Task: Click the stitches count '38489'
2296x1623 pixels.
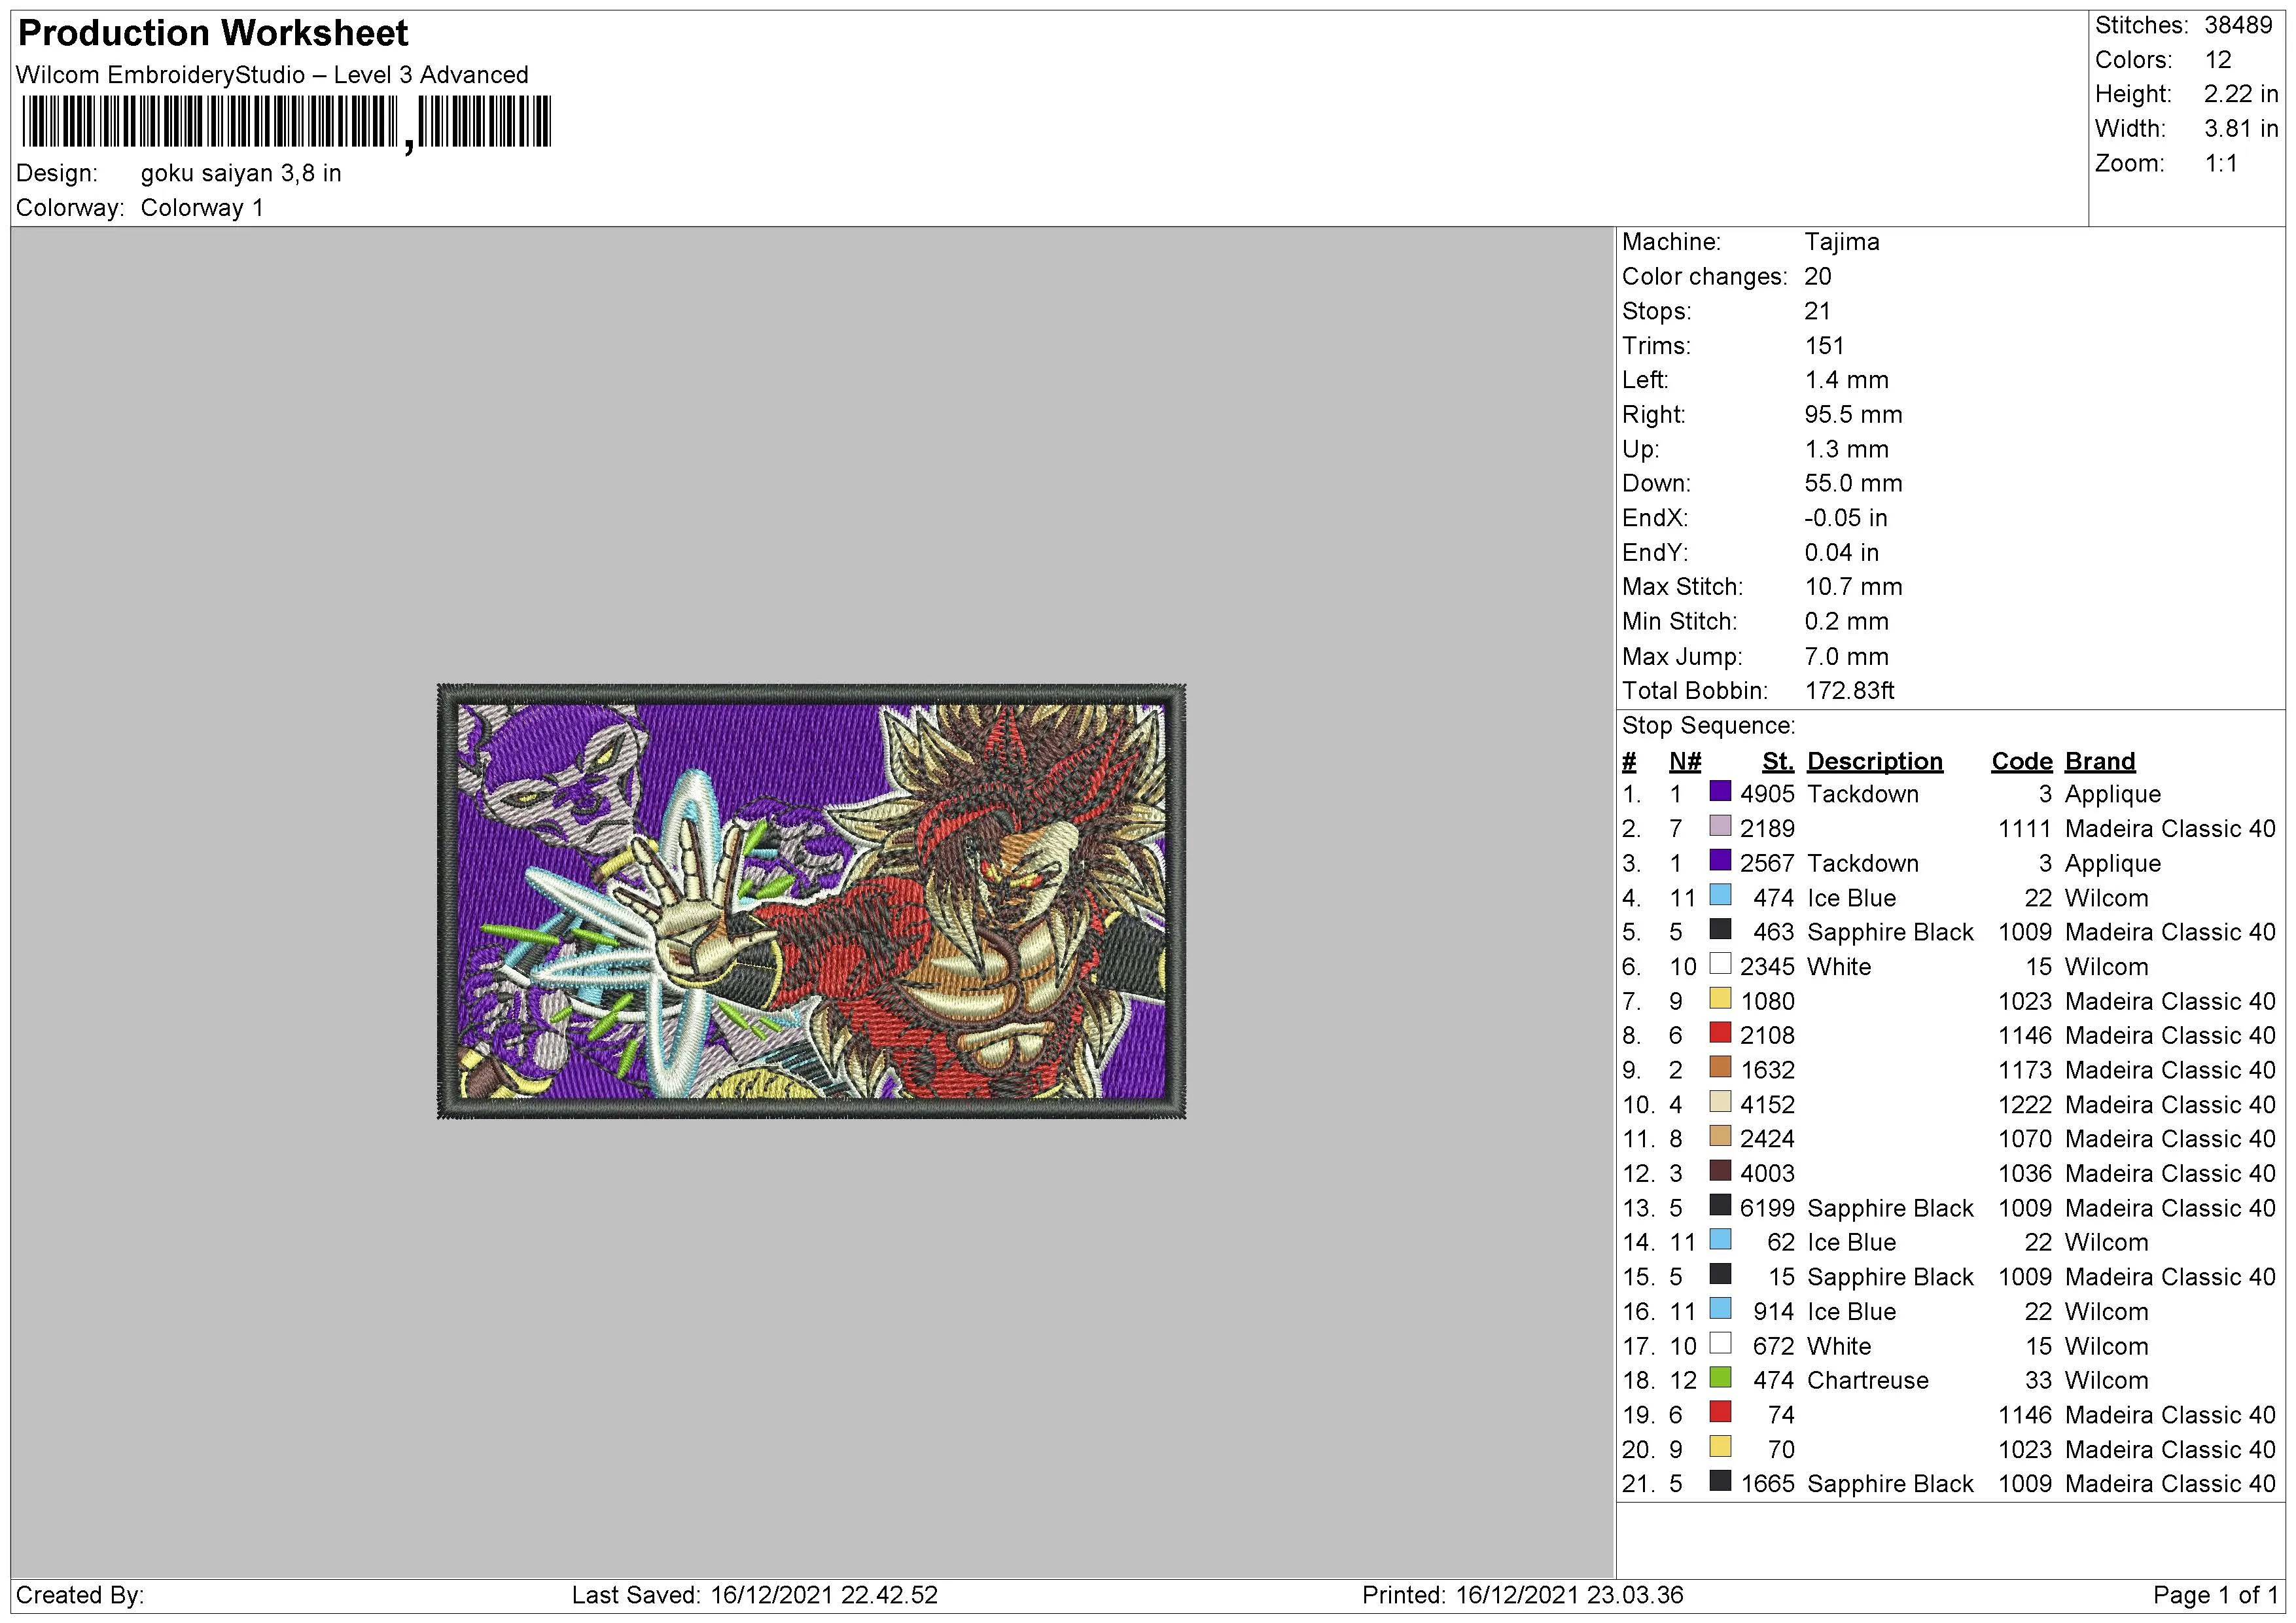Action: tap(2238, 25)
